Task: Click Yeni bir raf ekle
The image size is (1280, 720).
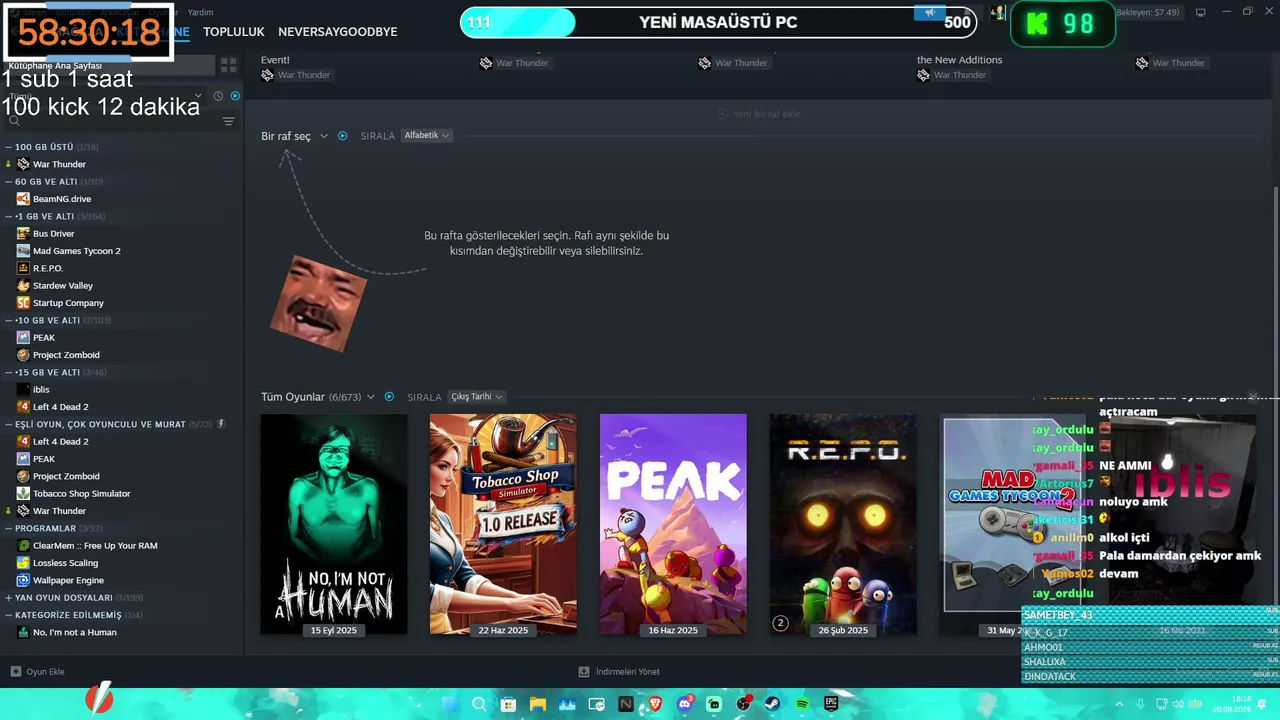Action: point(759,114)
